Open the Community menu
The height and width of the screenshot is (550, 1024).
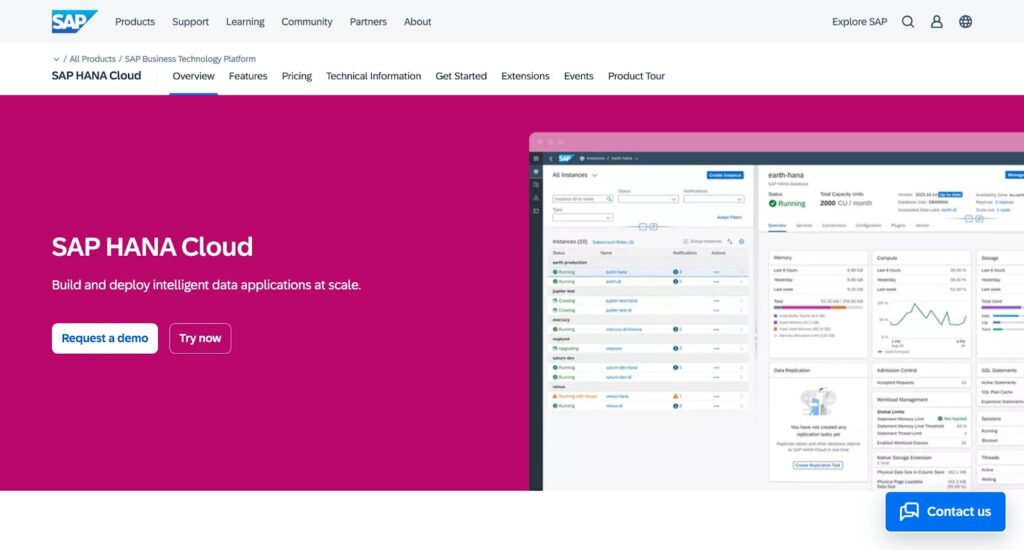(306, 22)
